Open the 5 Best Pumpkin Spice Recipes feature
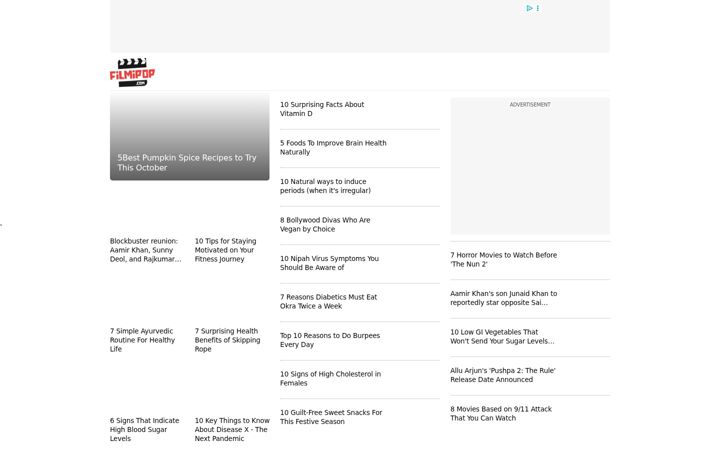The width and height of the screenshot is (720, 450). [x=190, y=138]
